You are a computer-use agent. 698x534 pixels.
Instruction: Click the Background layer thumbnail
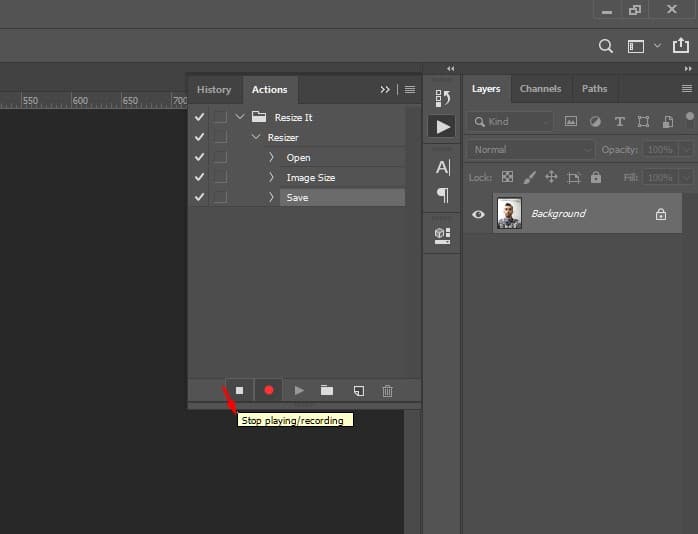[509, 214]
